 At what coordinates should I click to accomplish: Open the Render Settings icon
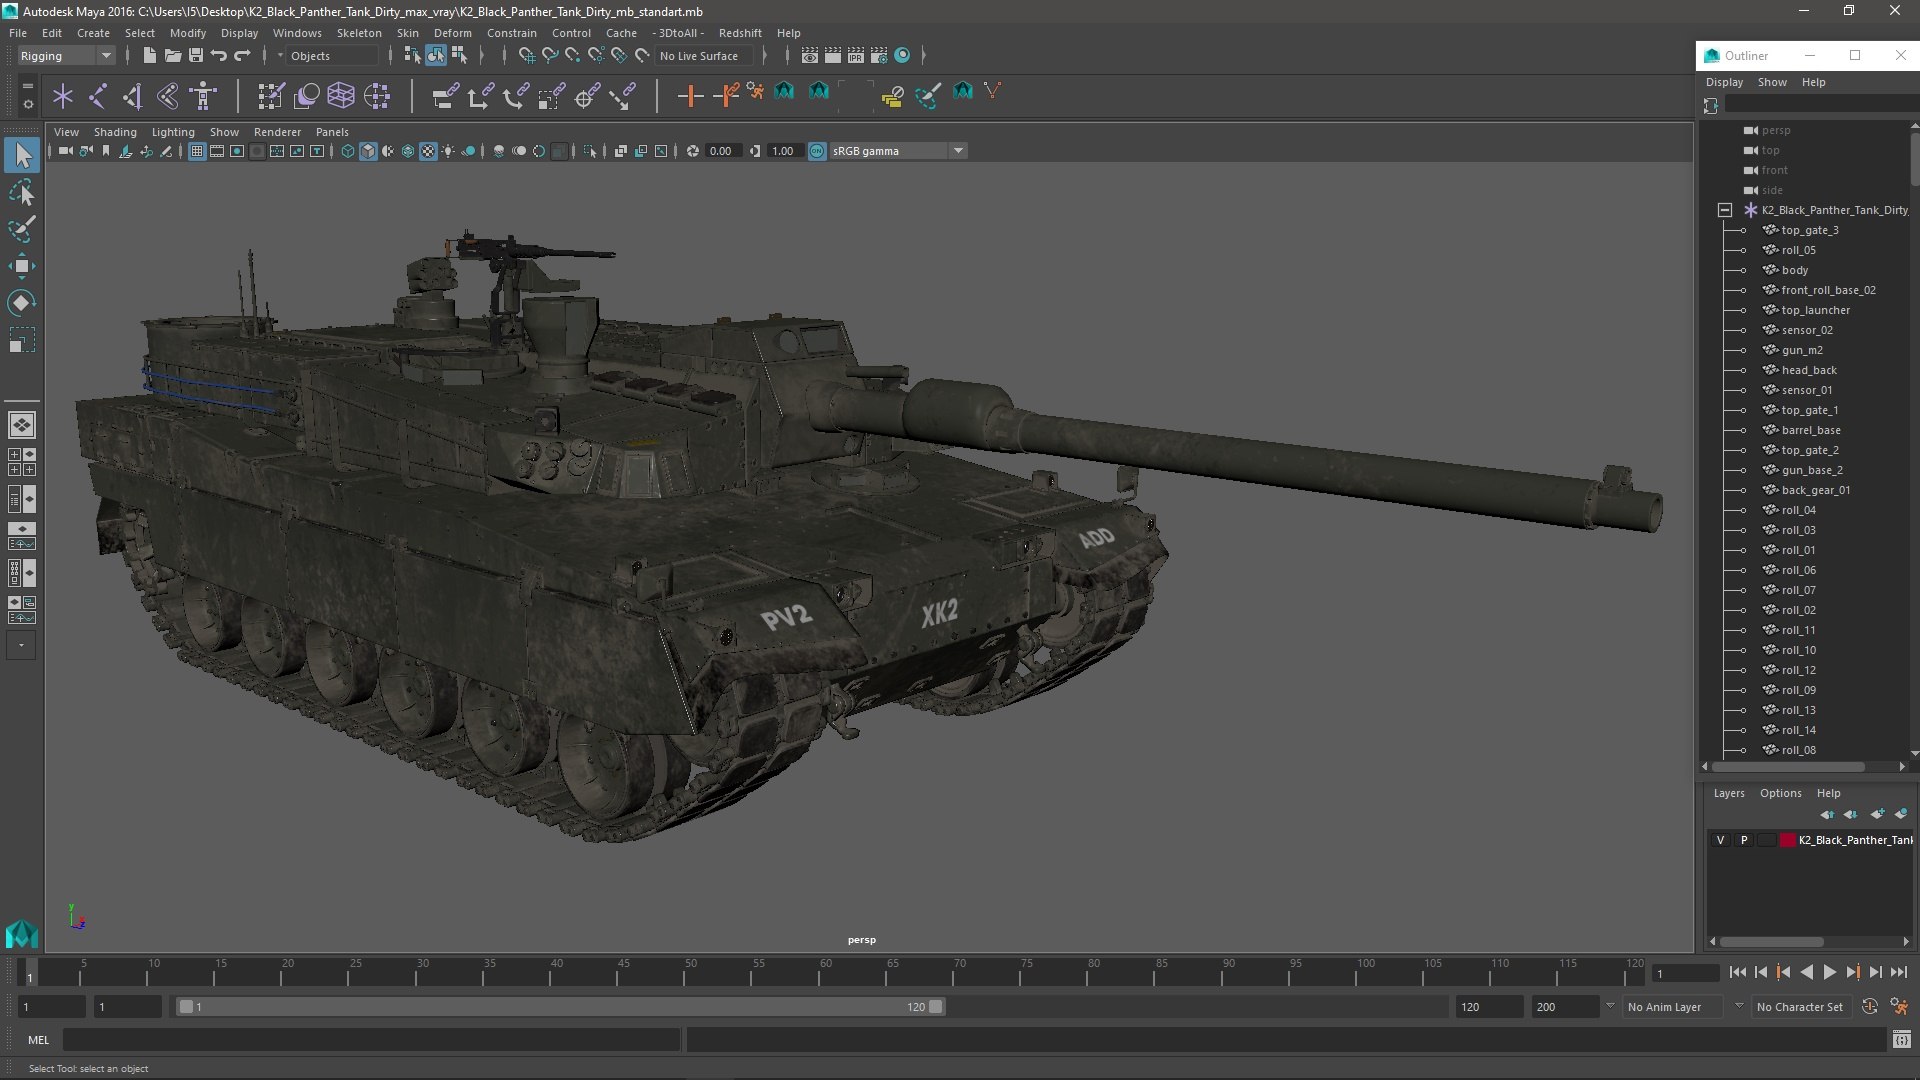tap(879, 56)
